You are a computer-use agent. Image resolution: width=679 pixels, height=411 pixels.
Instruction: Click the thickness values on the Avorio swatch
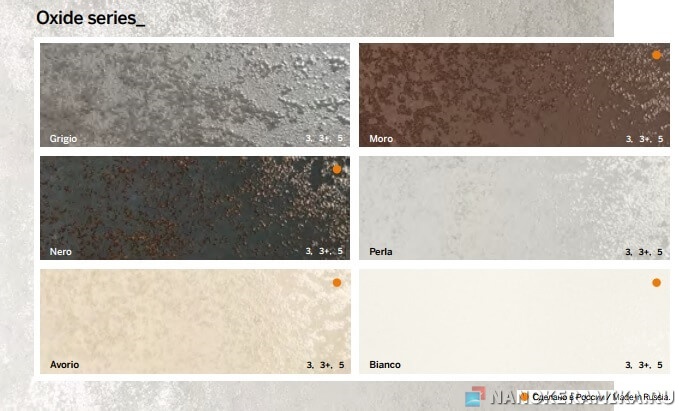(x=325, y=364)
